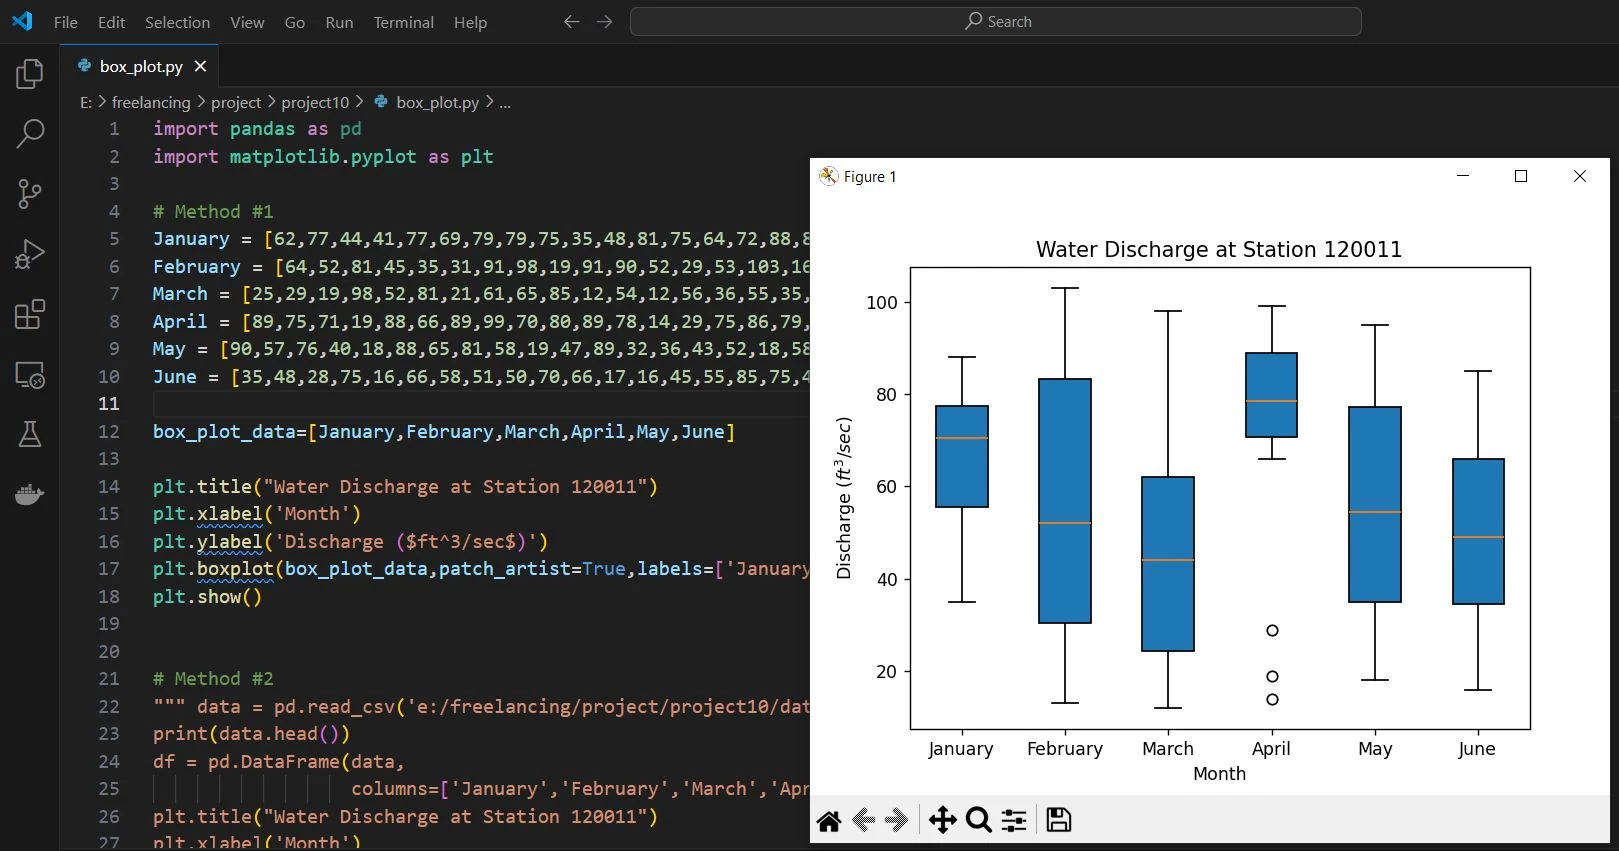Click line number 17 in the gutter

[x=109, y=569]
